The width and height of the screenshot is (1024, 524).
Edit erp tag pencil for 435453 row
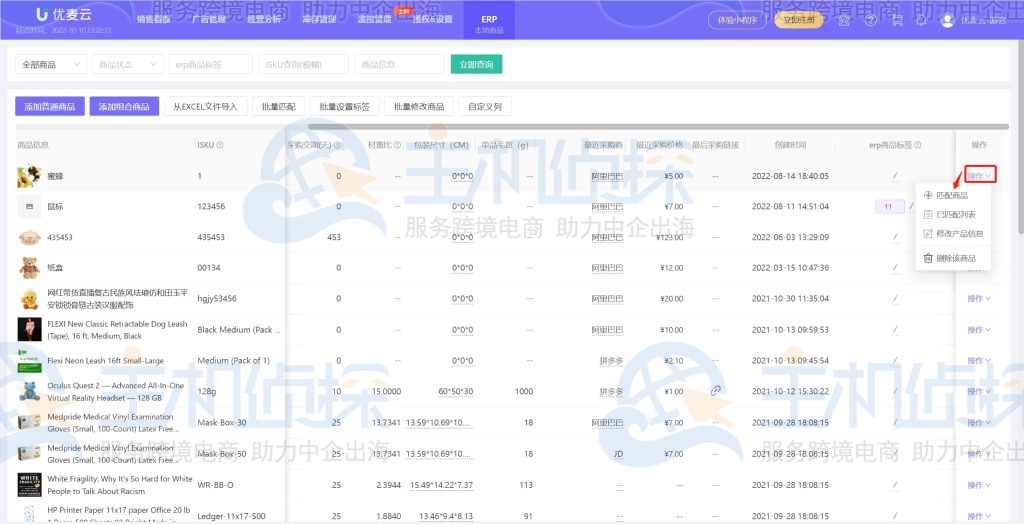click(x=895, y=237)
